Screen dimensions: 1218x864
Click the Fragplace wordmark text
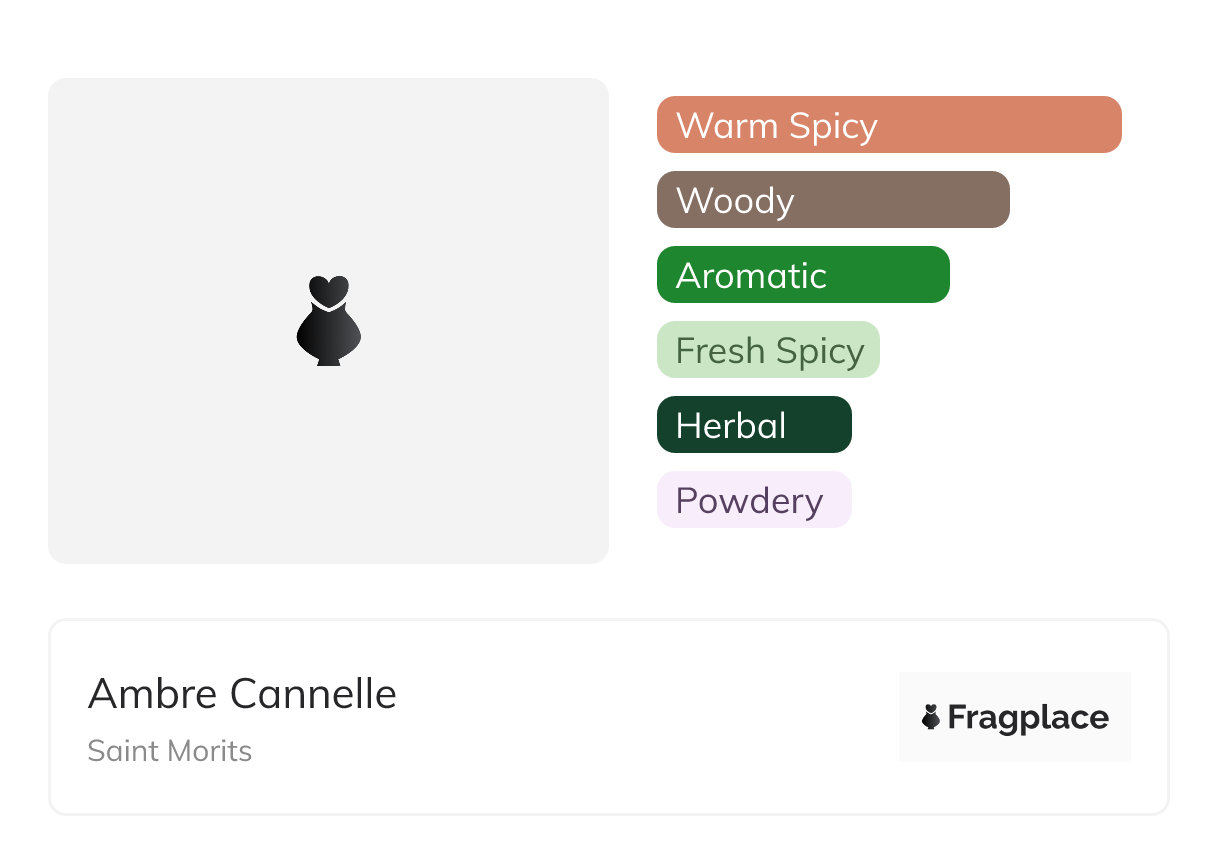[1028, 717]
